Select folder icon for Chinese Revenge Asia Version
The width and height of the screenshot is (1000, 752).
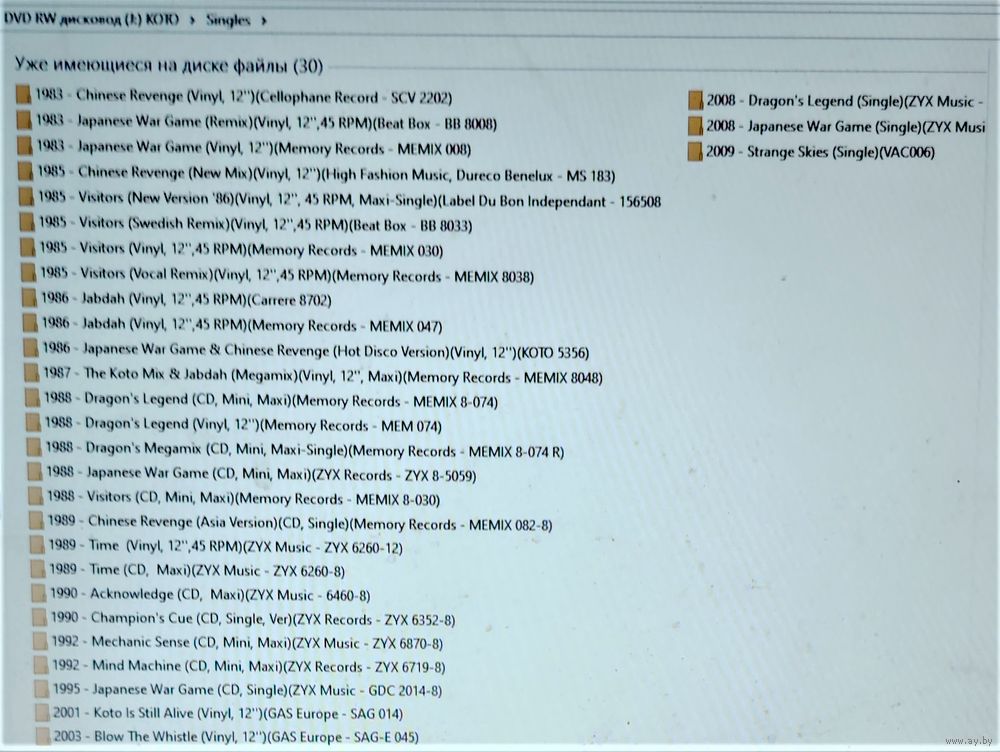[36, 521]
